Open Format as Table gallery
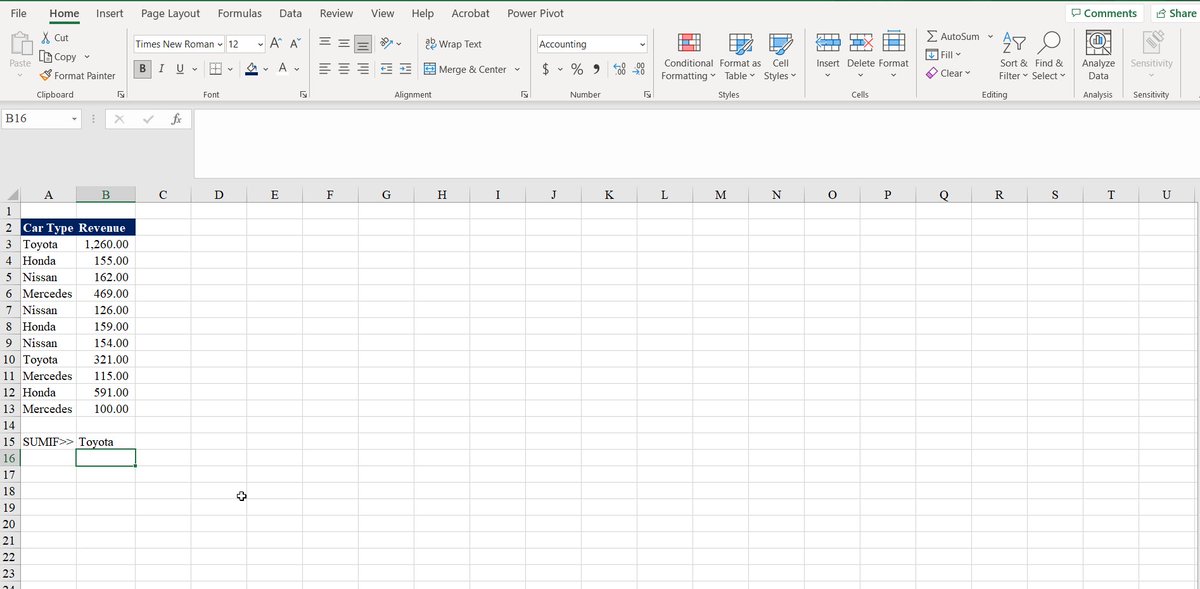Viewport: 1200px width, 589px height. tap(741, 57)
